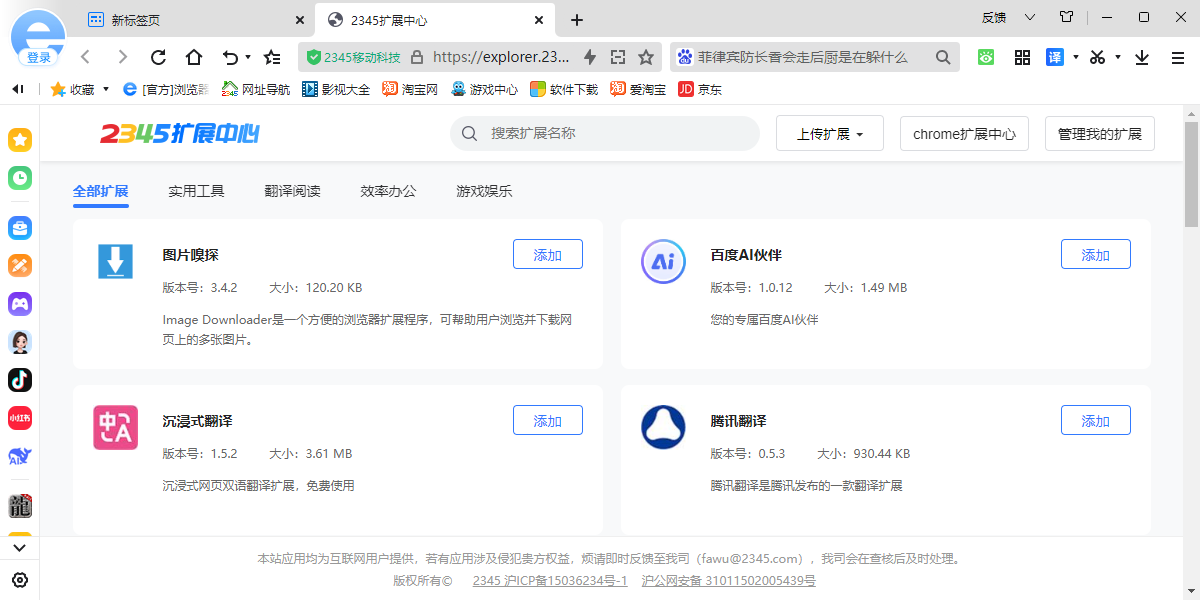Open the 网址导航 bookmark
1200x600 pixels.
tap(256, 89)
